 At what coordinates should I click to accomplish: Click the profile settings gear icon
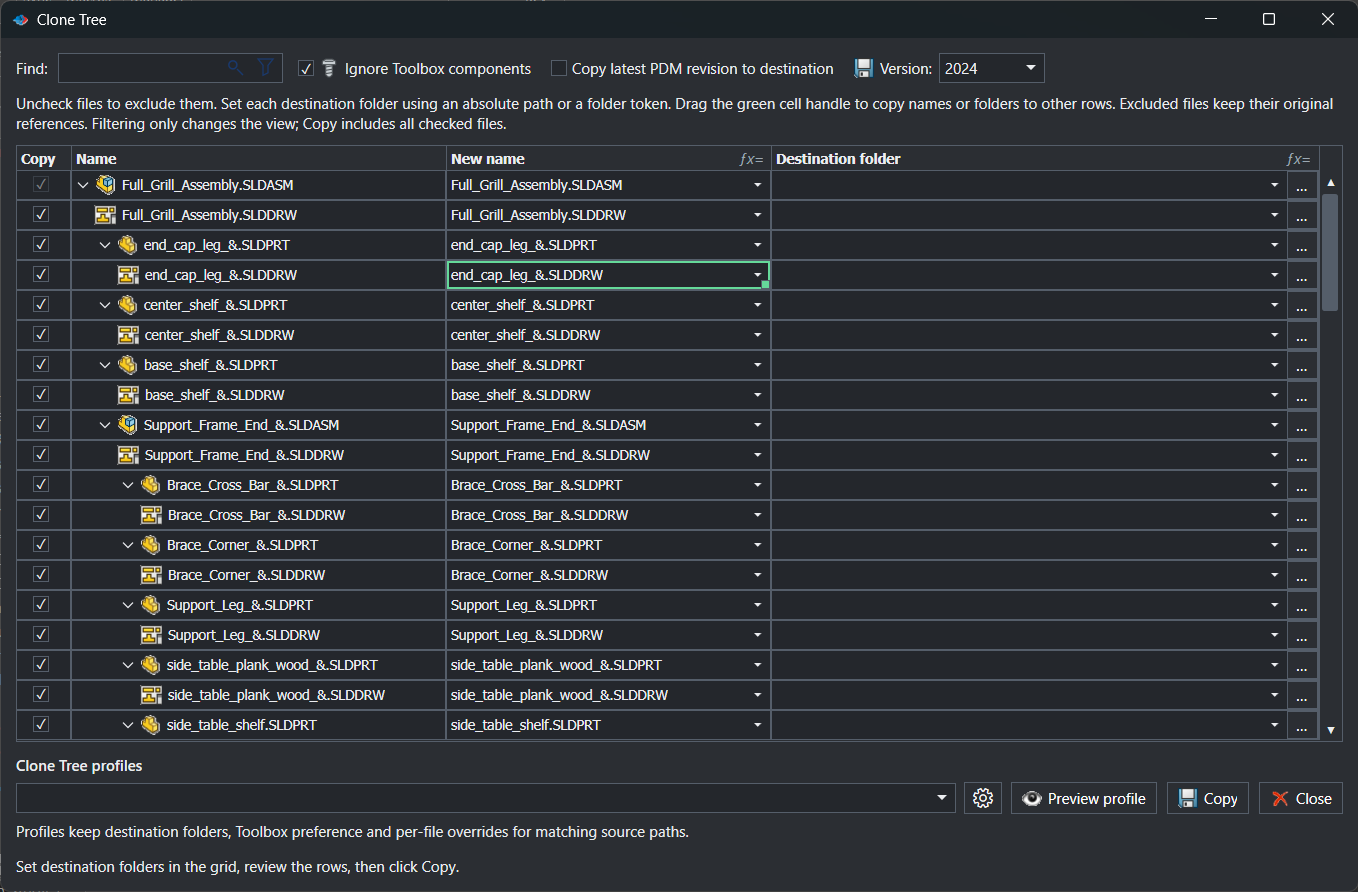(x=983, y=798)
